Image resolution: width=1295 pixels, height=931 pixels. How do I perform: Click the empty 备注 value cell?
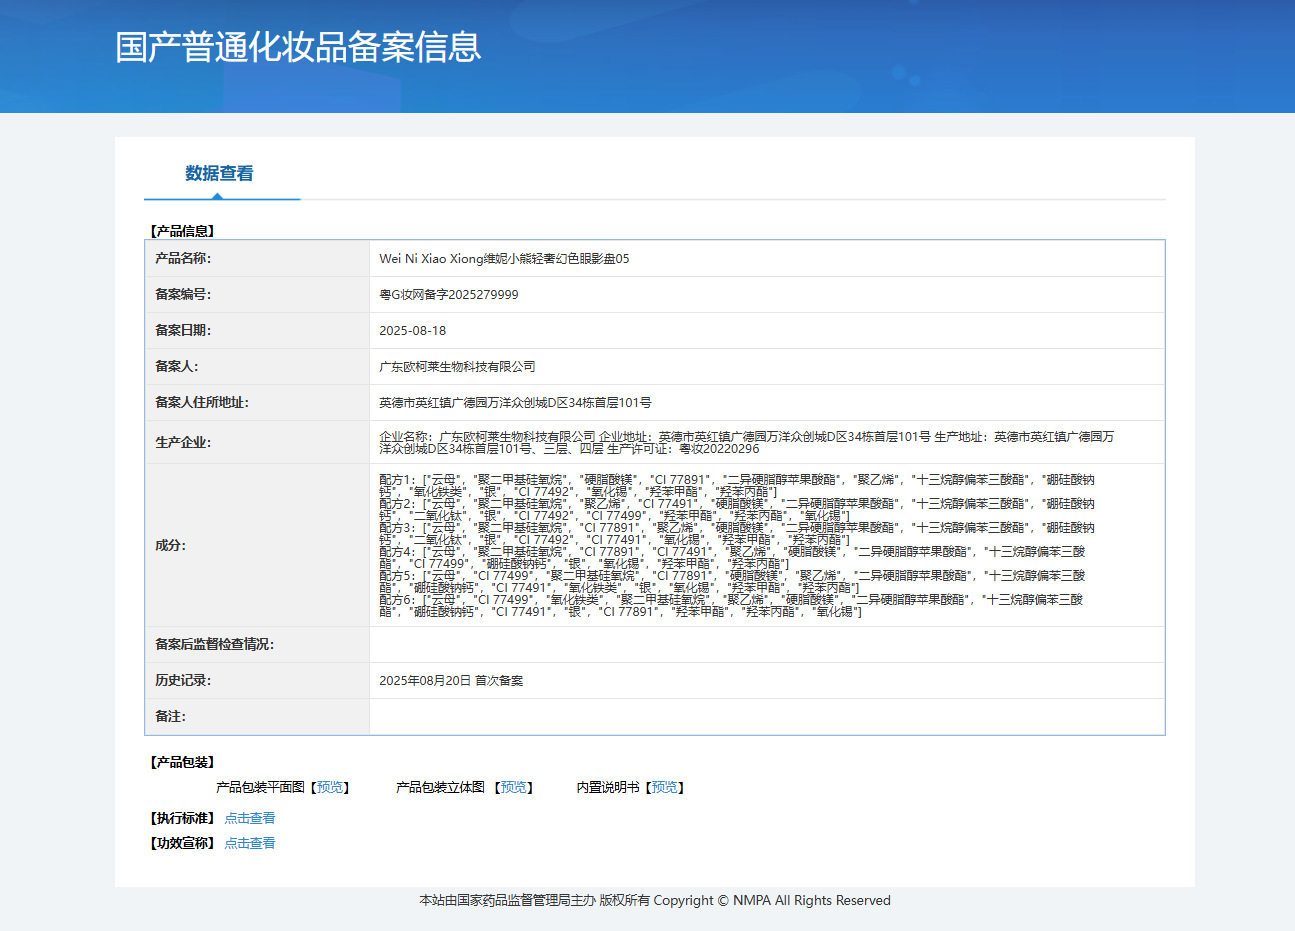766,717
